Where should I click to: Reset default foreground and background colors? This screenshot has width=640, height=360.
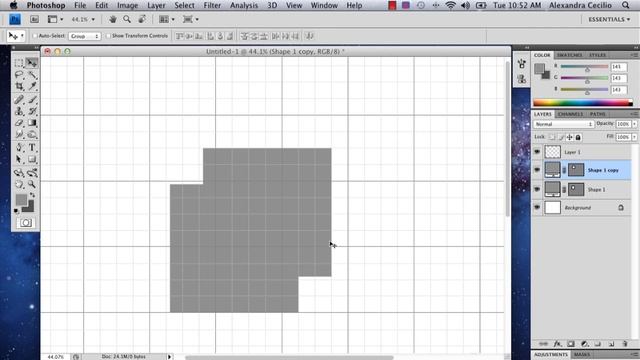click(16, 211)
